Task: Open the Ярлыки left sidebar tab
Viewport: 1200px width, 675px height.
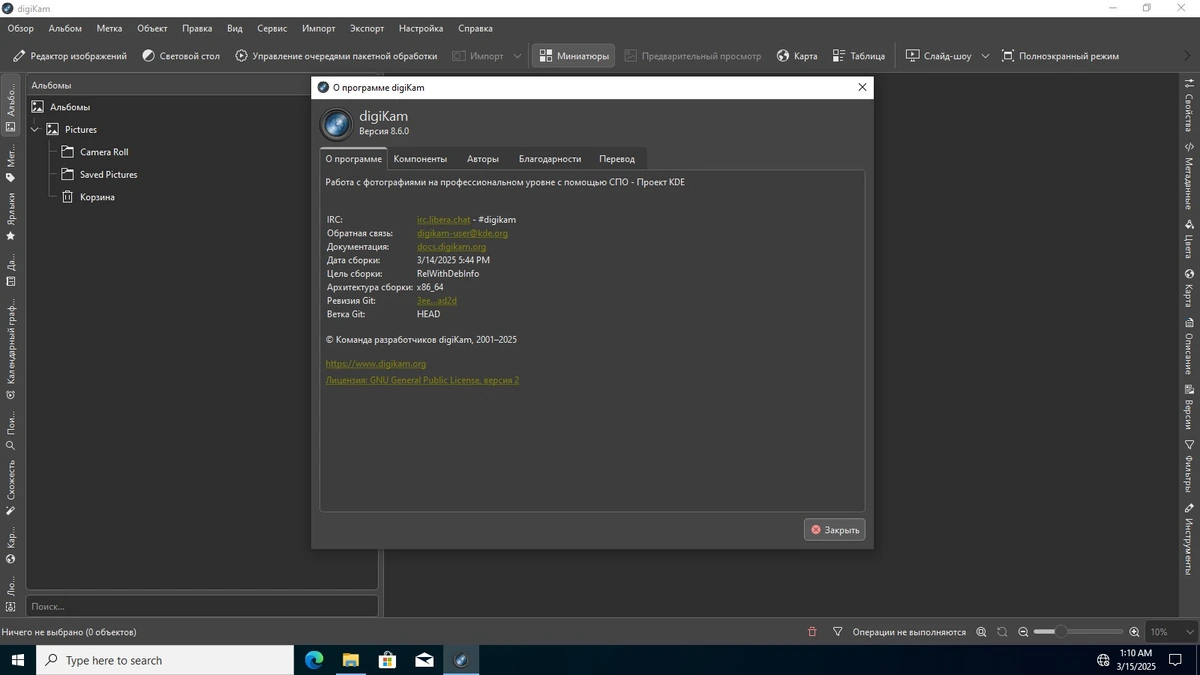Action: 11,217
